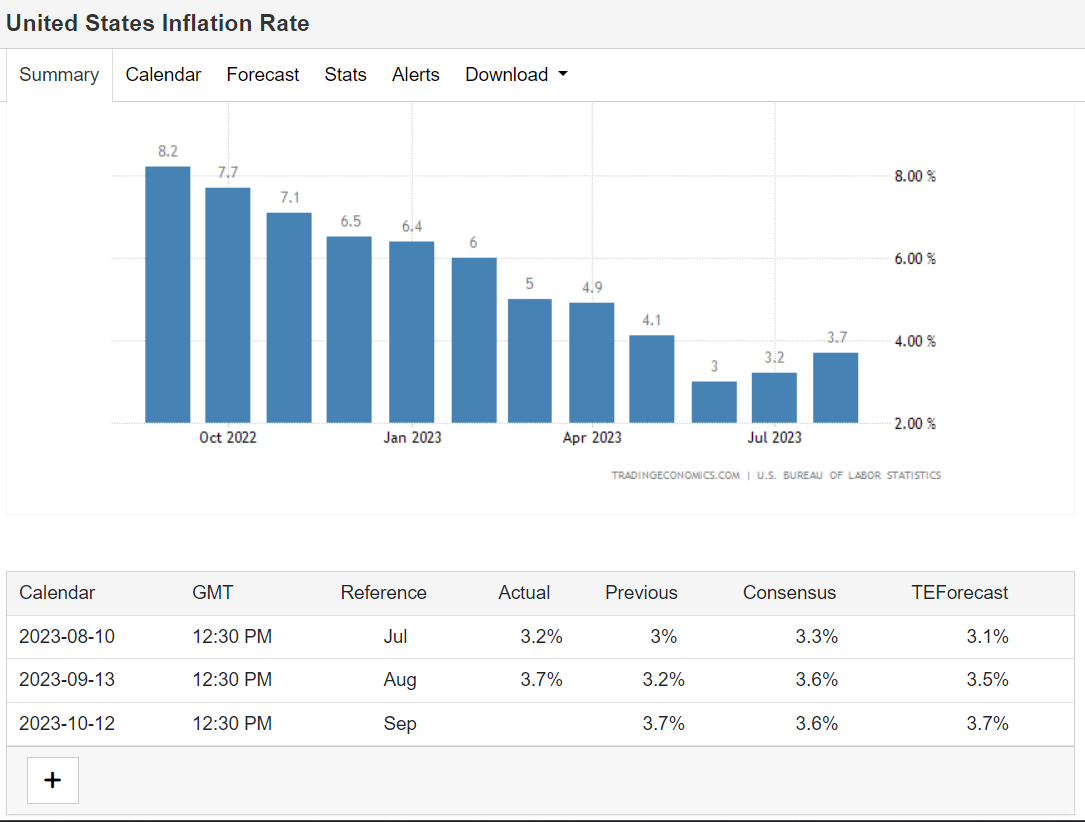Click the bar labeled 4.1

[652, 379]
